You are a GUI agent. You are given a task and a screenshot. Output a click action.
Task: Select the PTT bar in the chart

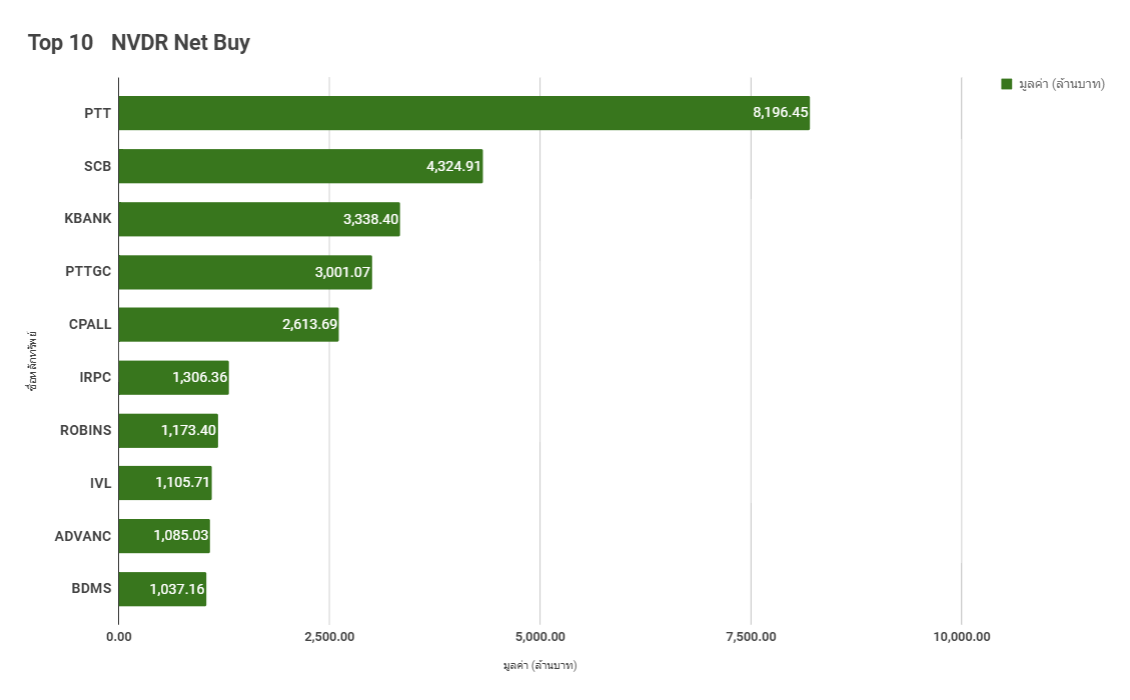coord(463,113)
